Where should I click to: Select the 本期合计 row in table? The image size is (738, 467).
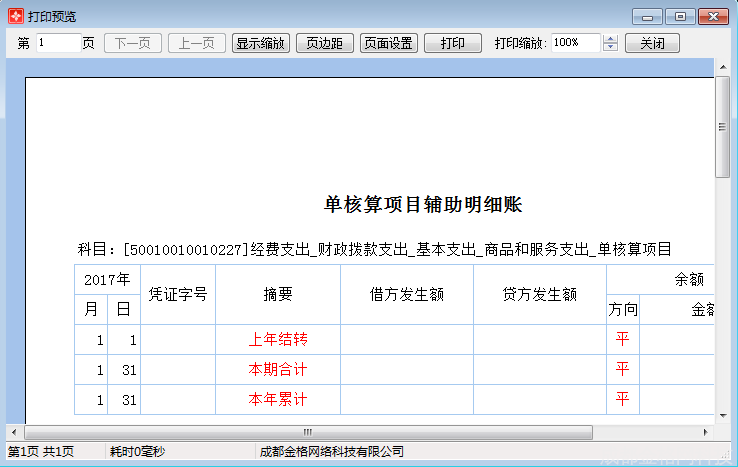(278, 370)
